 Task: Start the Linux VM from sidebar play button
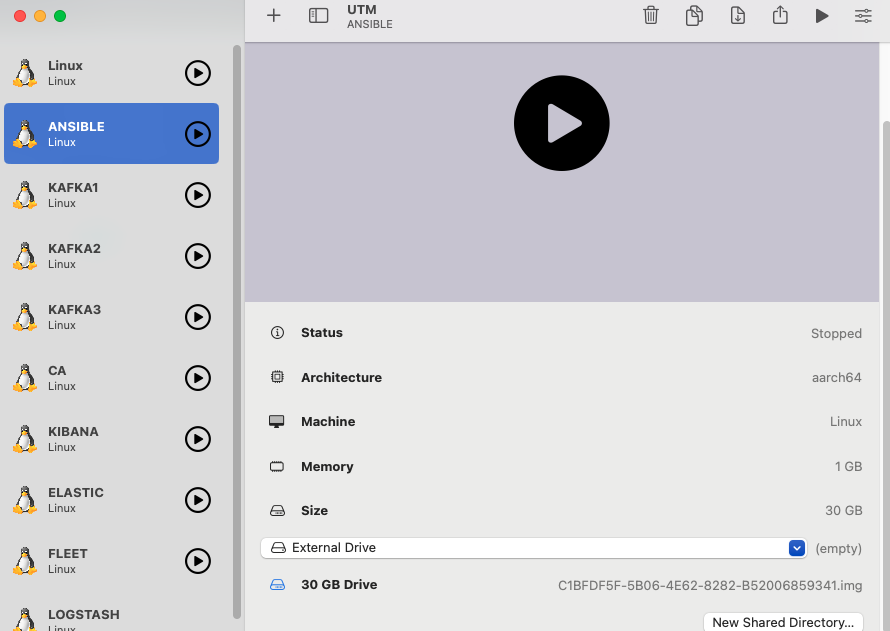point(198,73)
